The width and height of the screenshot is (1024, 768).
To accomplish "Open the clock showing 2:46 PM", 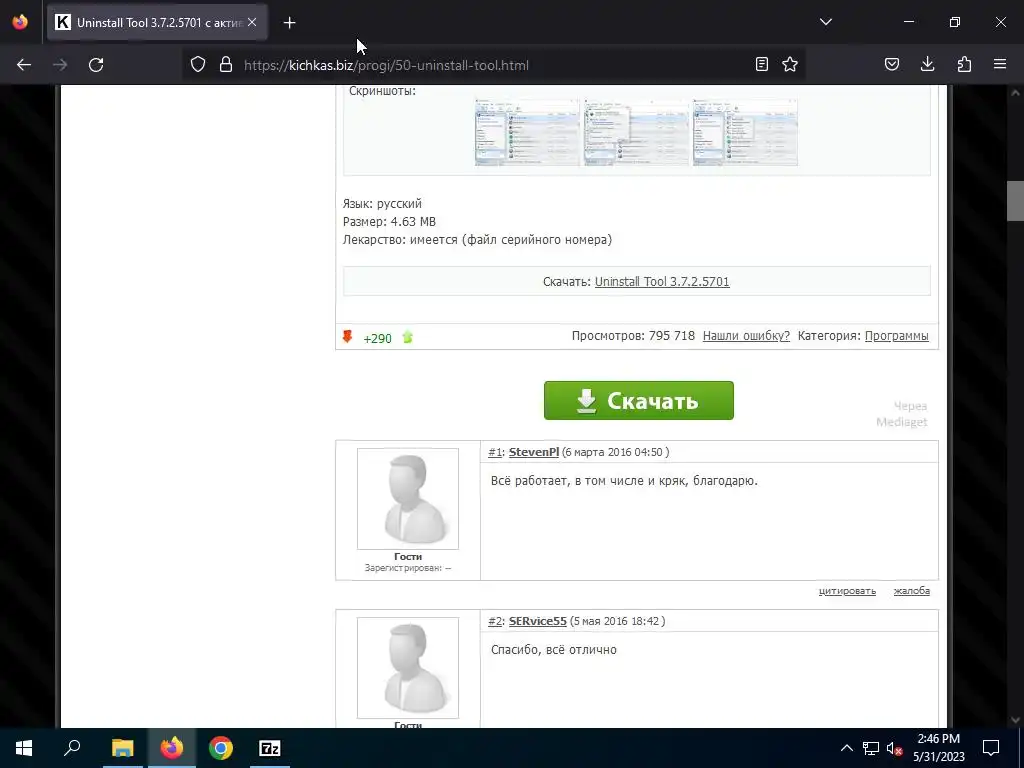I will tap(938, 748).
